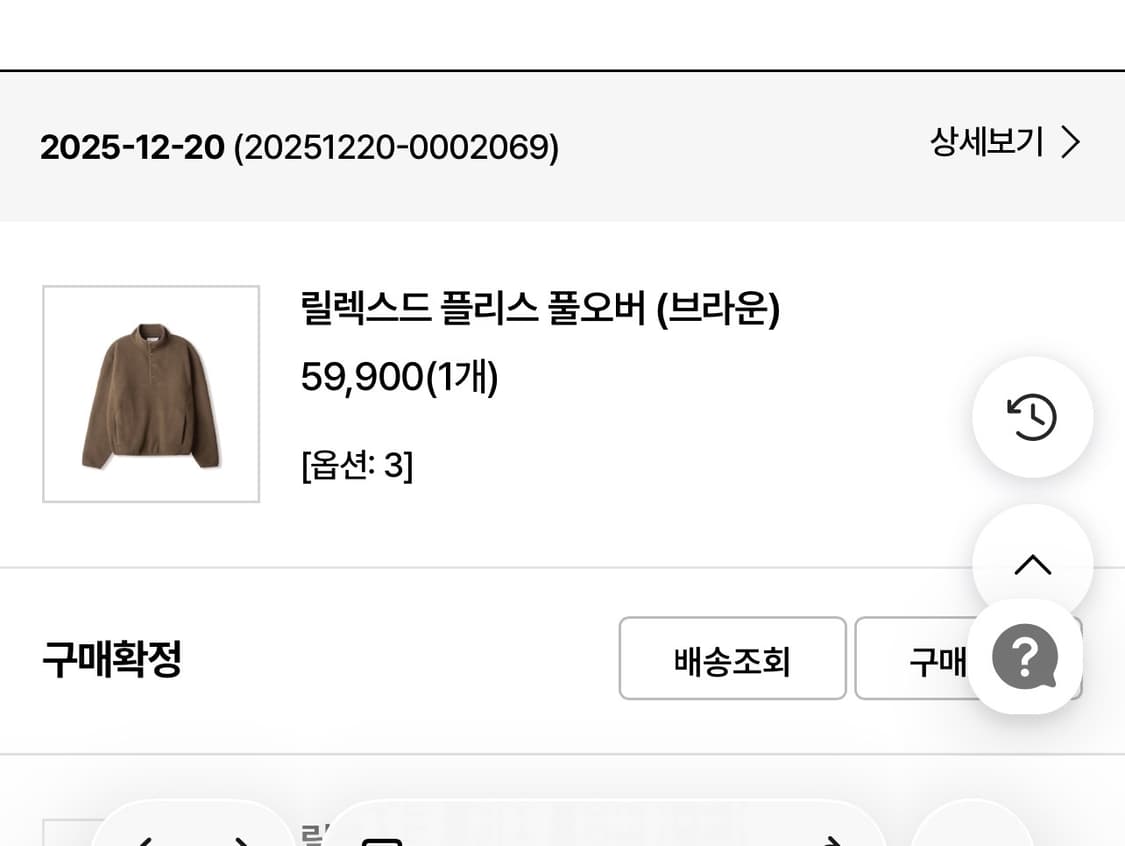Viewport: 1125px width, 846px height.
Task: Select the order date 2025-12-20
Action: point(131,146)
